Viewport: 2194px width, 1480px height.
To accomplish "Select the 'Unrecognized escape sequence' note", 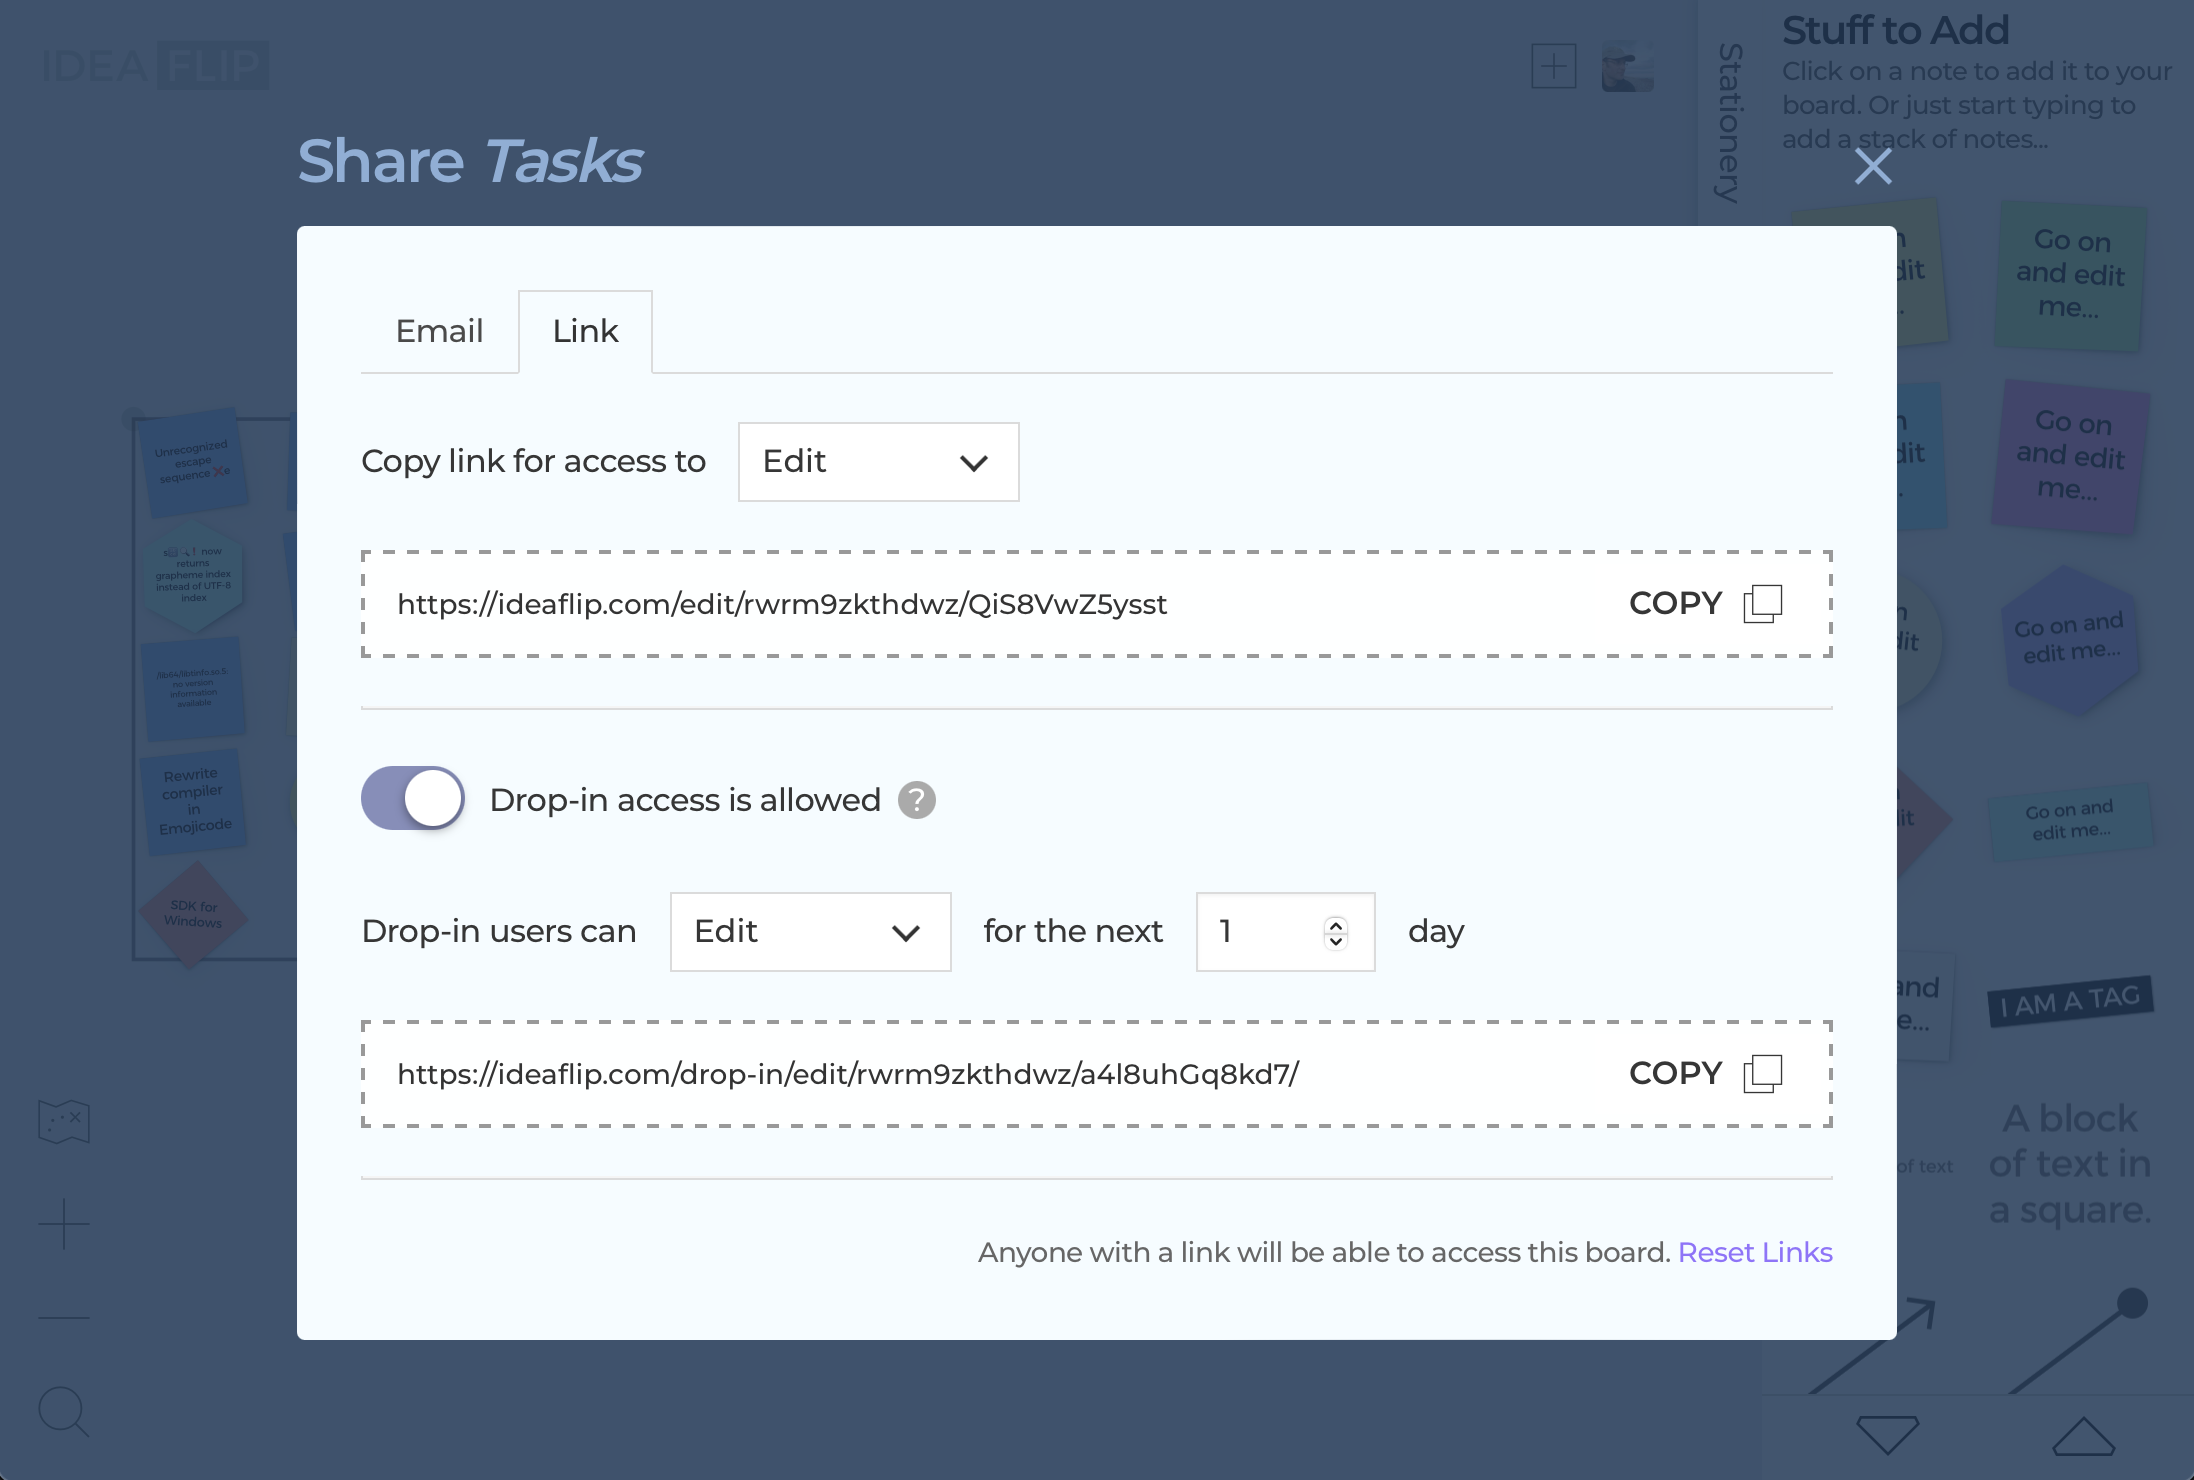I will point(192,462).
